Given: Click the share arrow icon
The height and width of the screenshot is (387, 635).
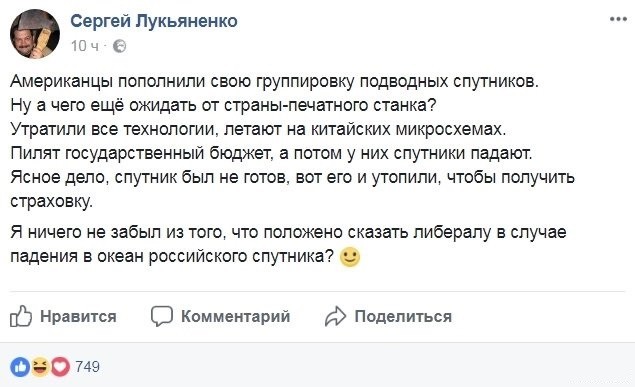Looking at the screenshot, I should coord(335,316).
